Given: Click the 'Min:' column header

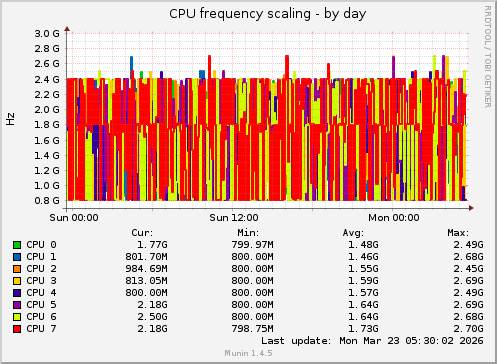Looking at the screenshot, I should 248,233.
